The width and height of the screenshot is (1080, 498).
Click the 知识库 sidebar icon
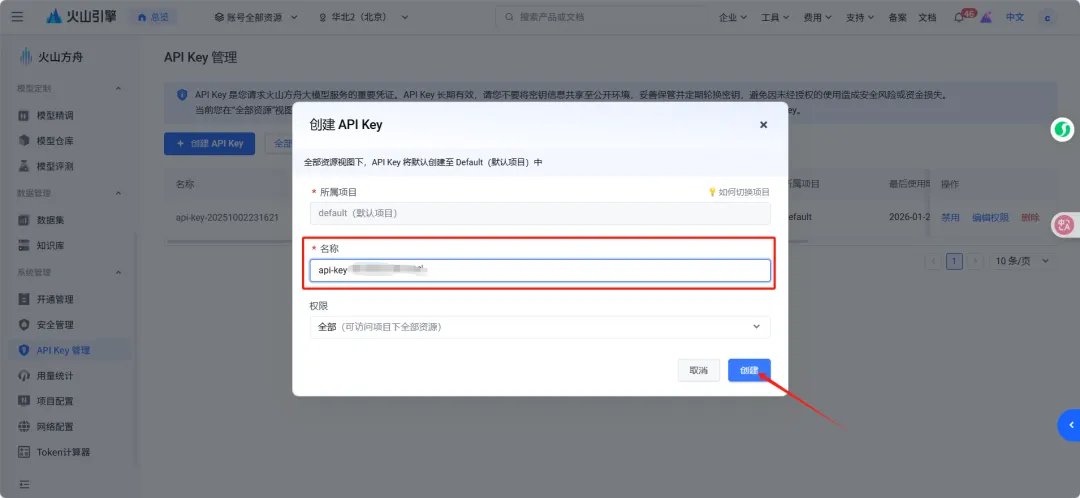[24, 245]
